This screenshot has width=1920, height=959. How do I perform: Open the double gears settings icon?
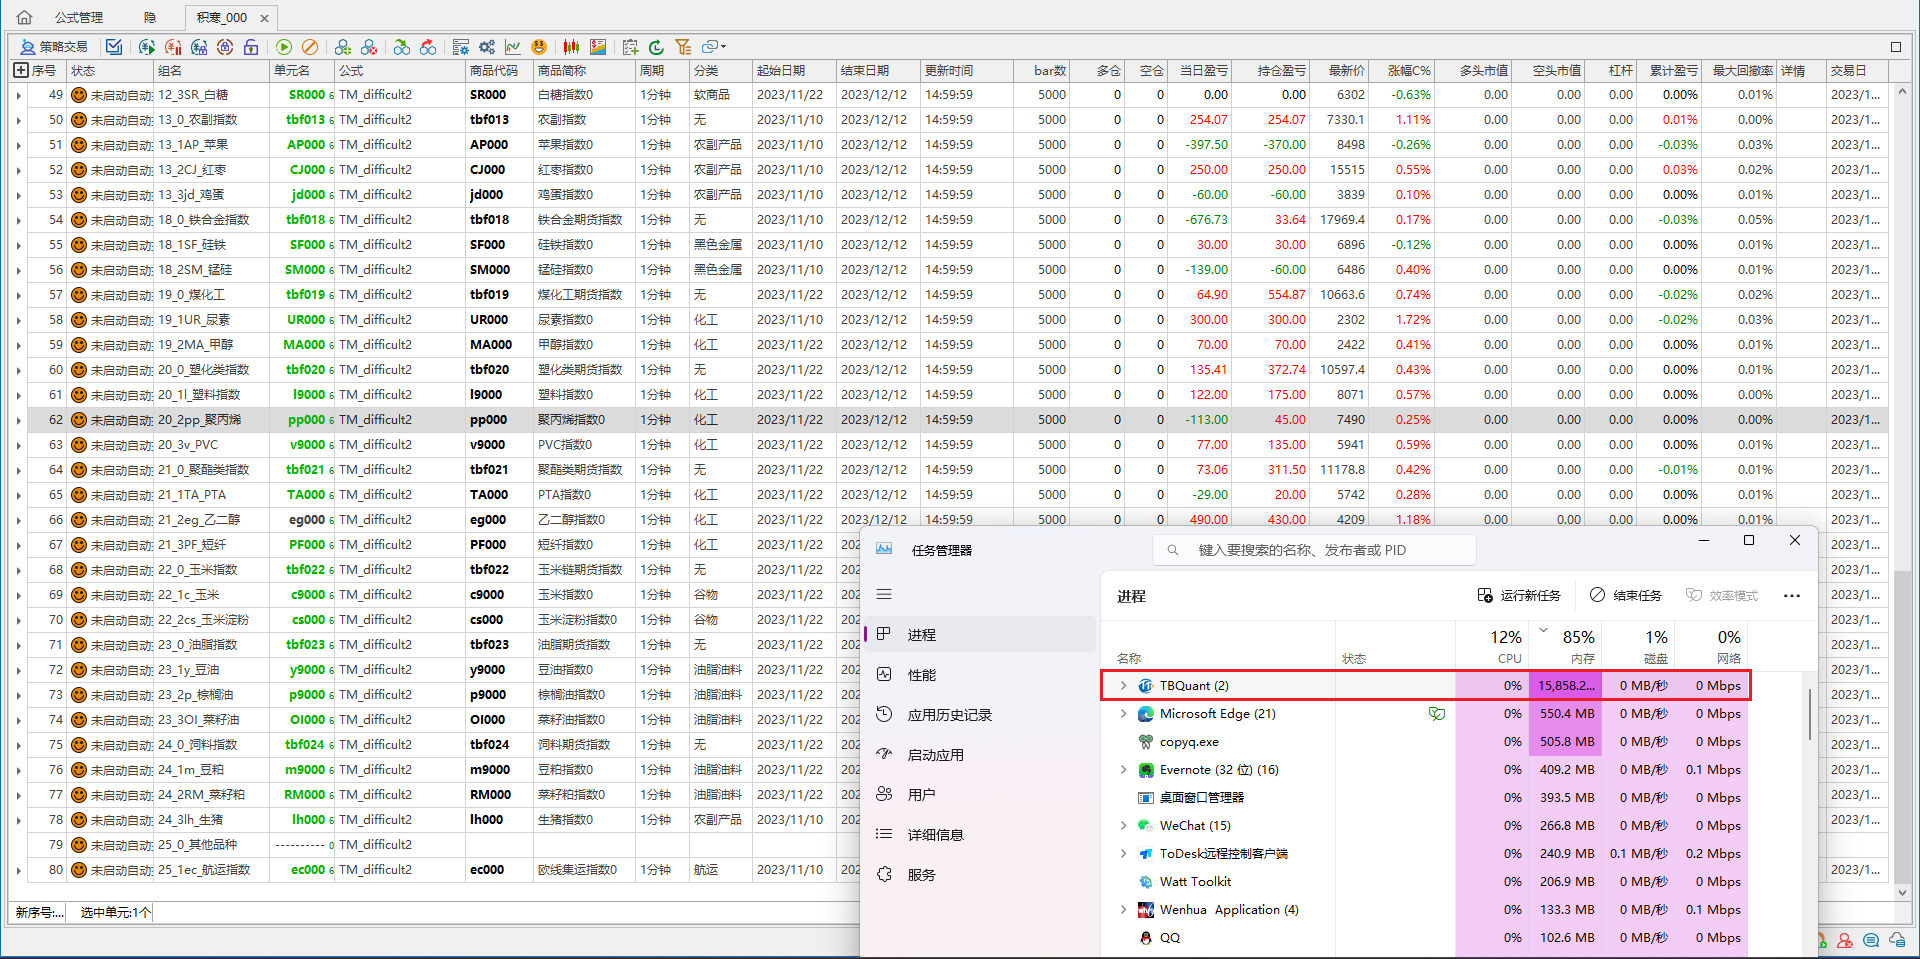487,47
